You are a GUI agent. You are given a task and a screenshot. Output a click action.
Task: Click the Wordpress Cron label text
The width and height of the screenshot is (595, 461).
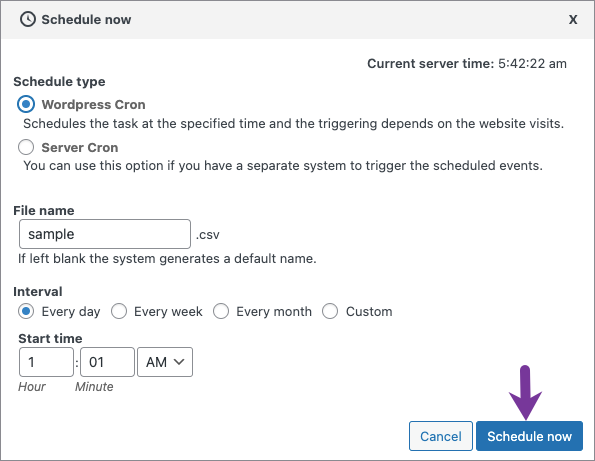93,104
